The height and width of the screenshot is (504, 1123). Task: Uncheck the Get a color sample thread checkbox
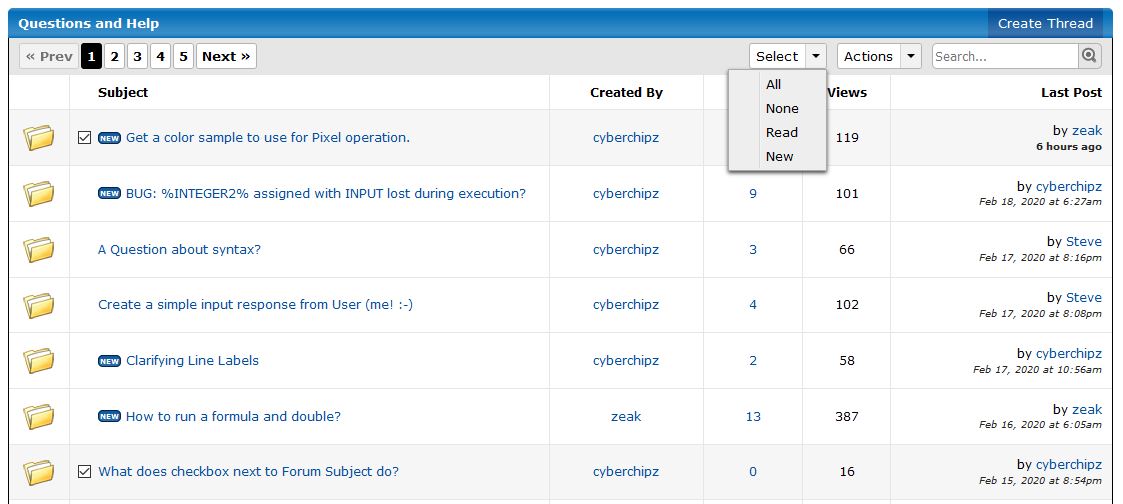click(x=85, y=137)
